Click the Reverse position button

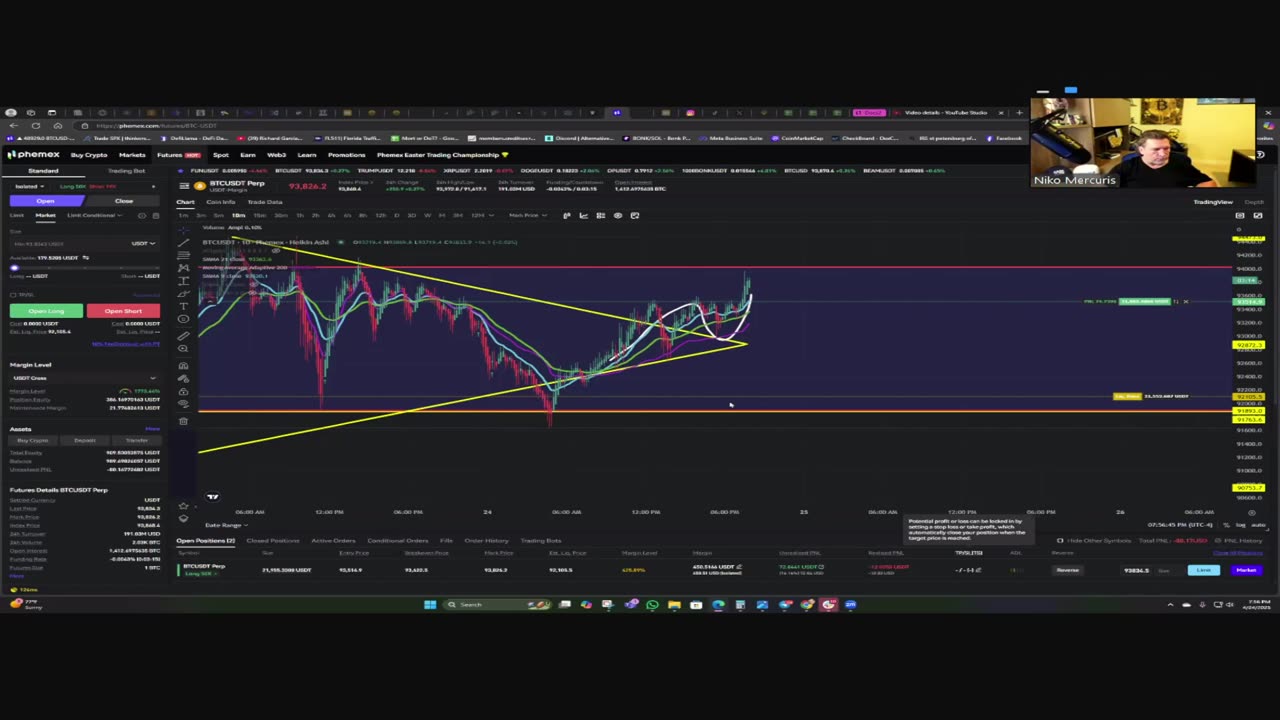(1068, 570)
